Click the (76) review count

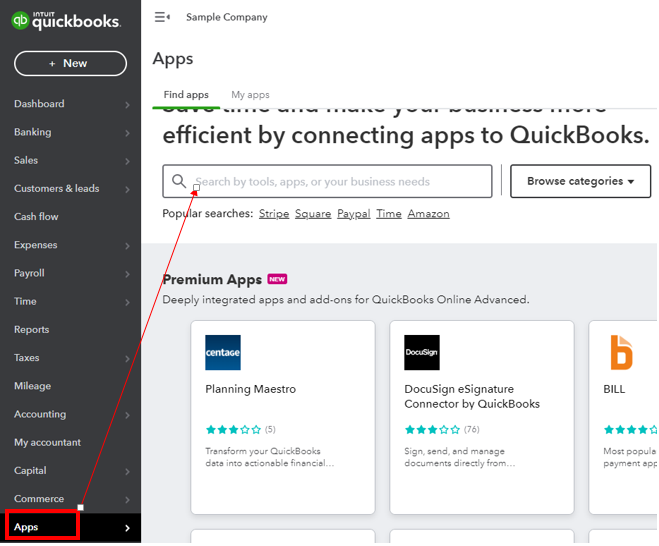coord(472,430)
